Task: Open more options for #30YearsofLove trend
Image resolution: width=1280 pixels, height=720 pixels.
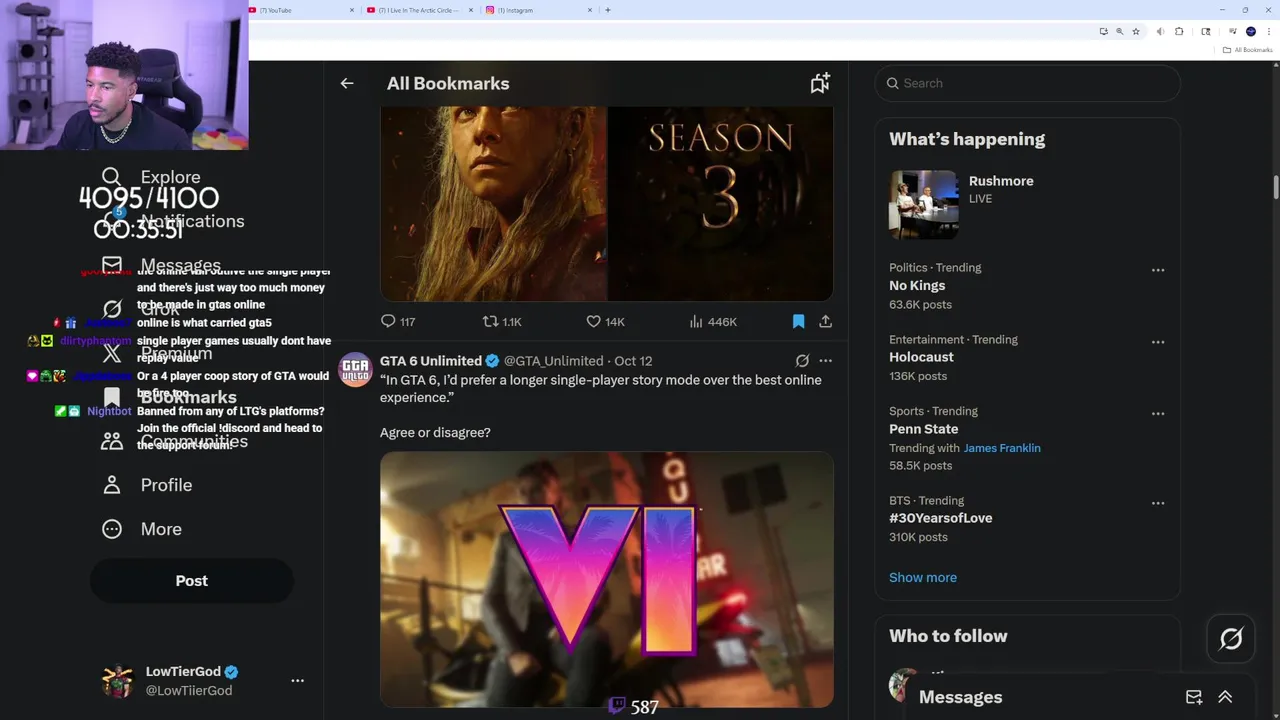Action: tap(1158, 503)
